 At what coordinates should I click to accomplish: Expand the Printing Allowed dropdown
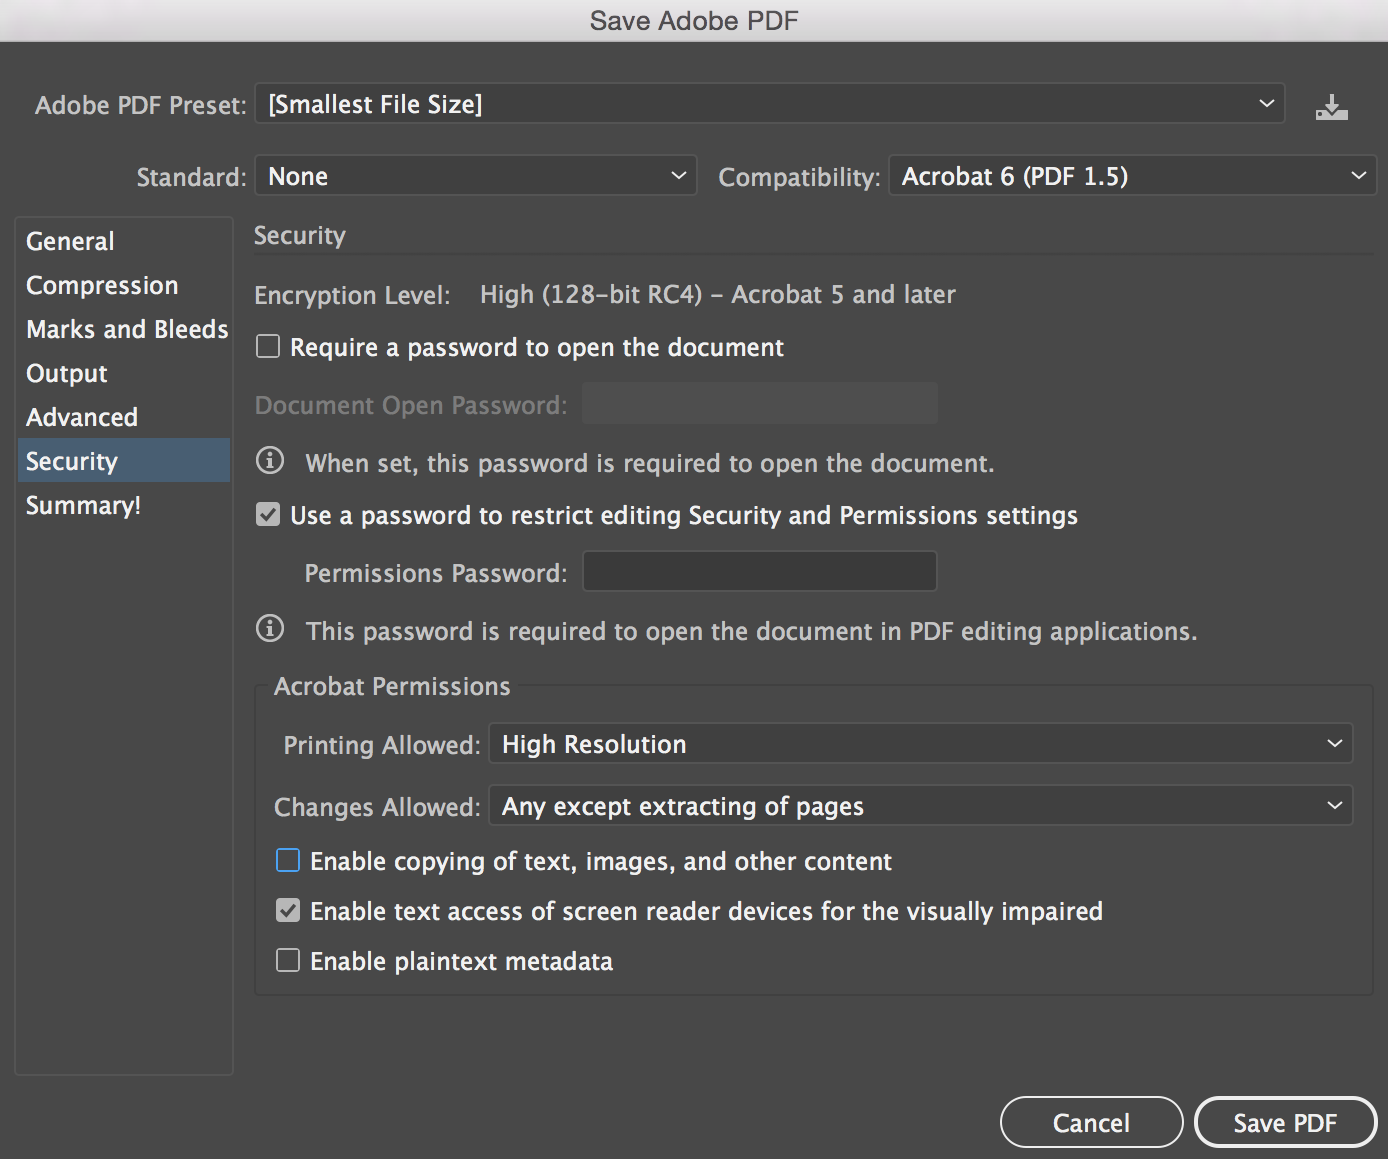[x=920, y=744]
